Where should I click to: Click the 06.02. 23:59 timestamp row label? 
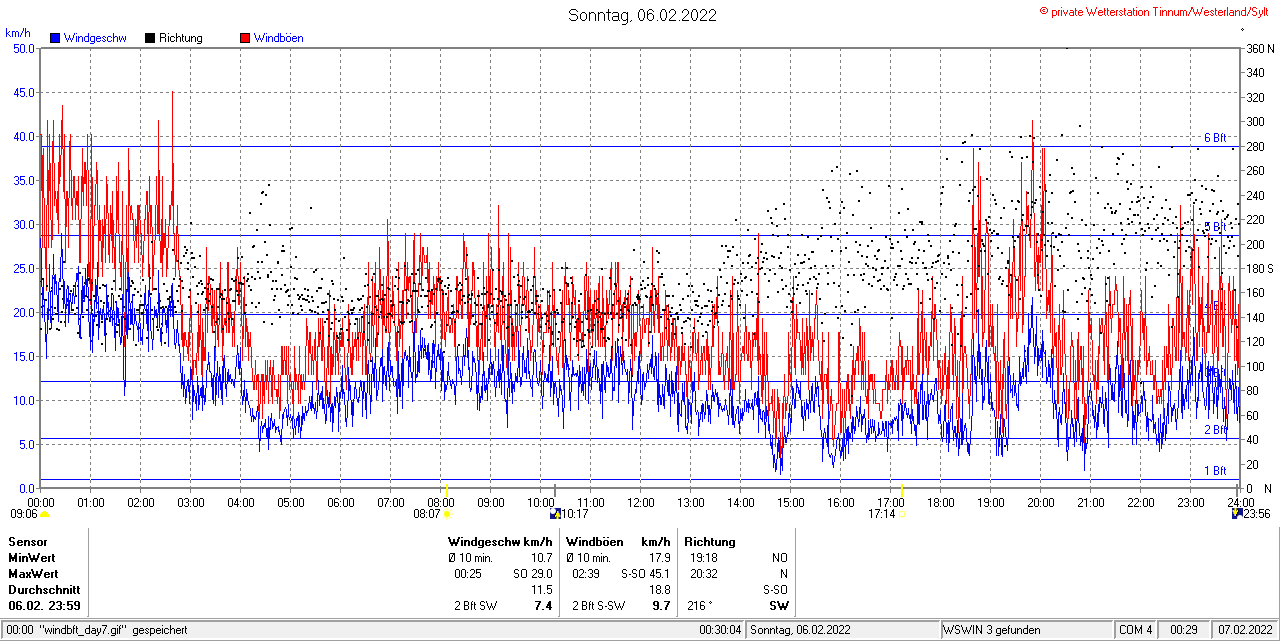(44, 606)
